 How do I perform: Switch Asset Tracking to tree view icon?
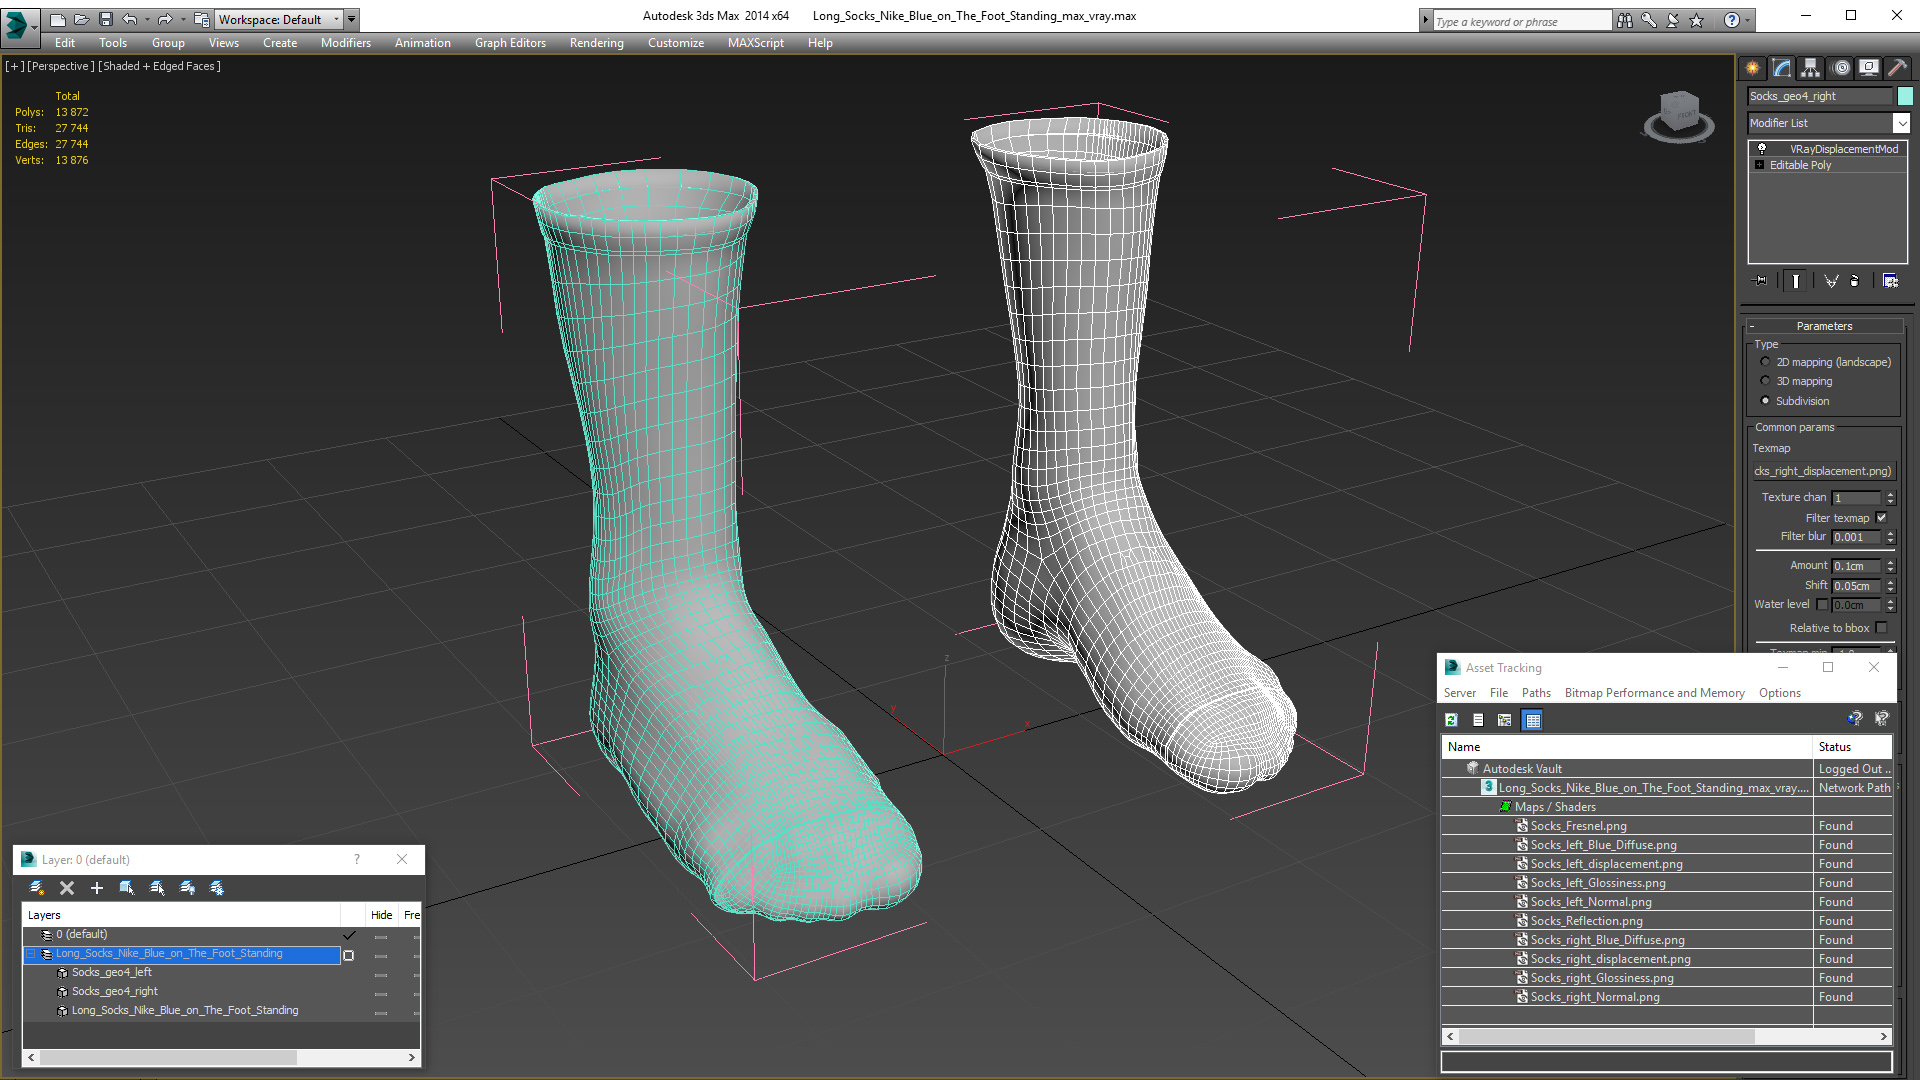click(1505, 719)
